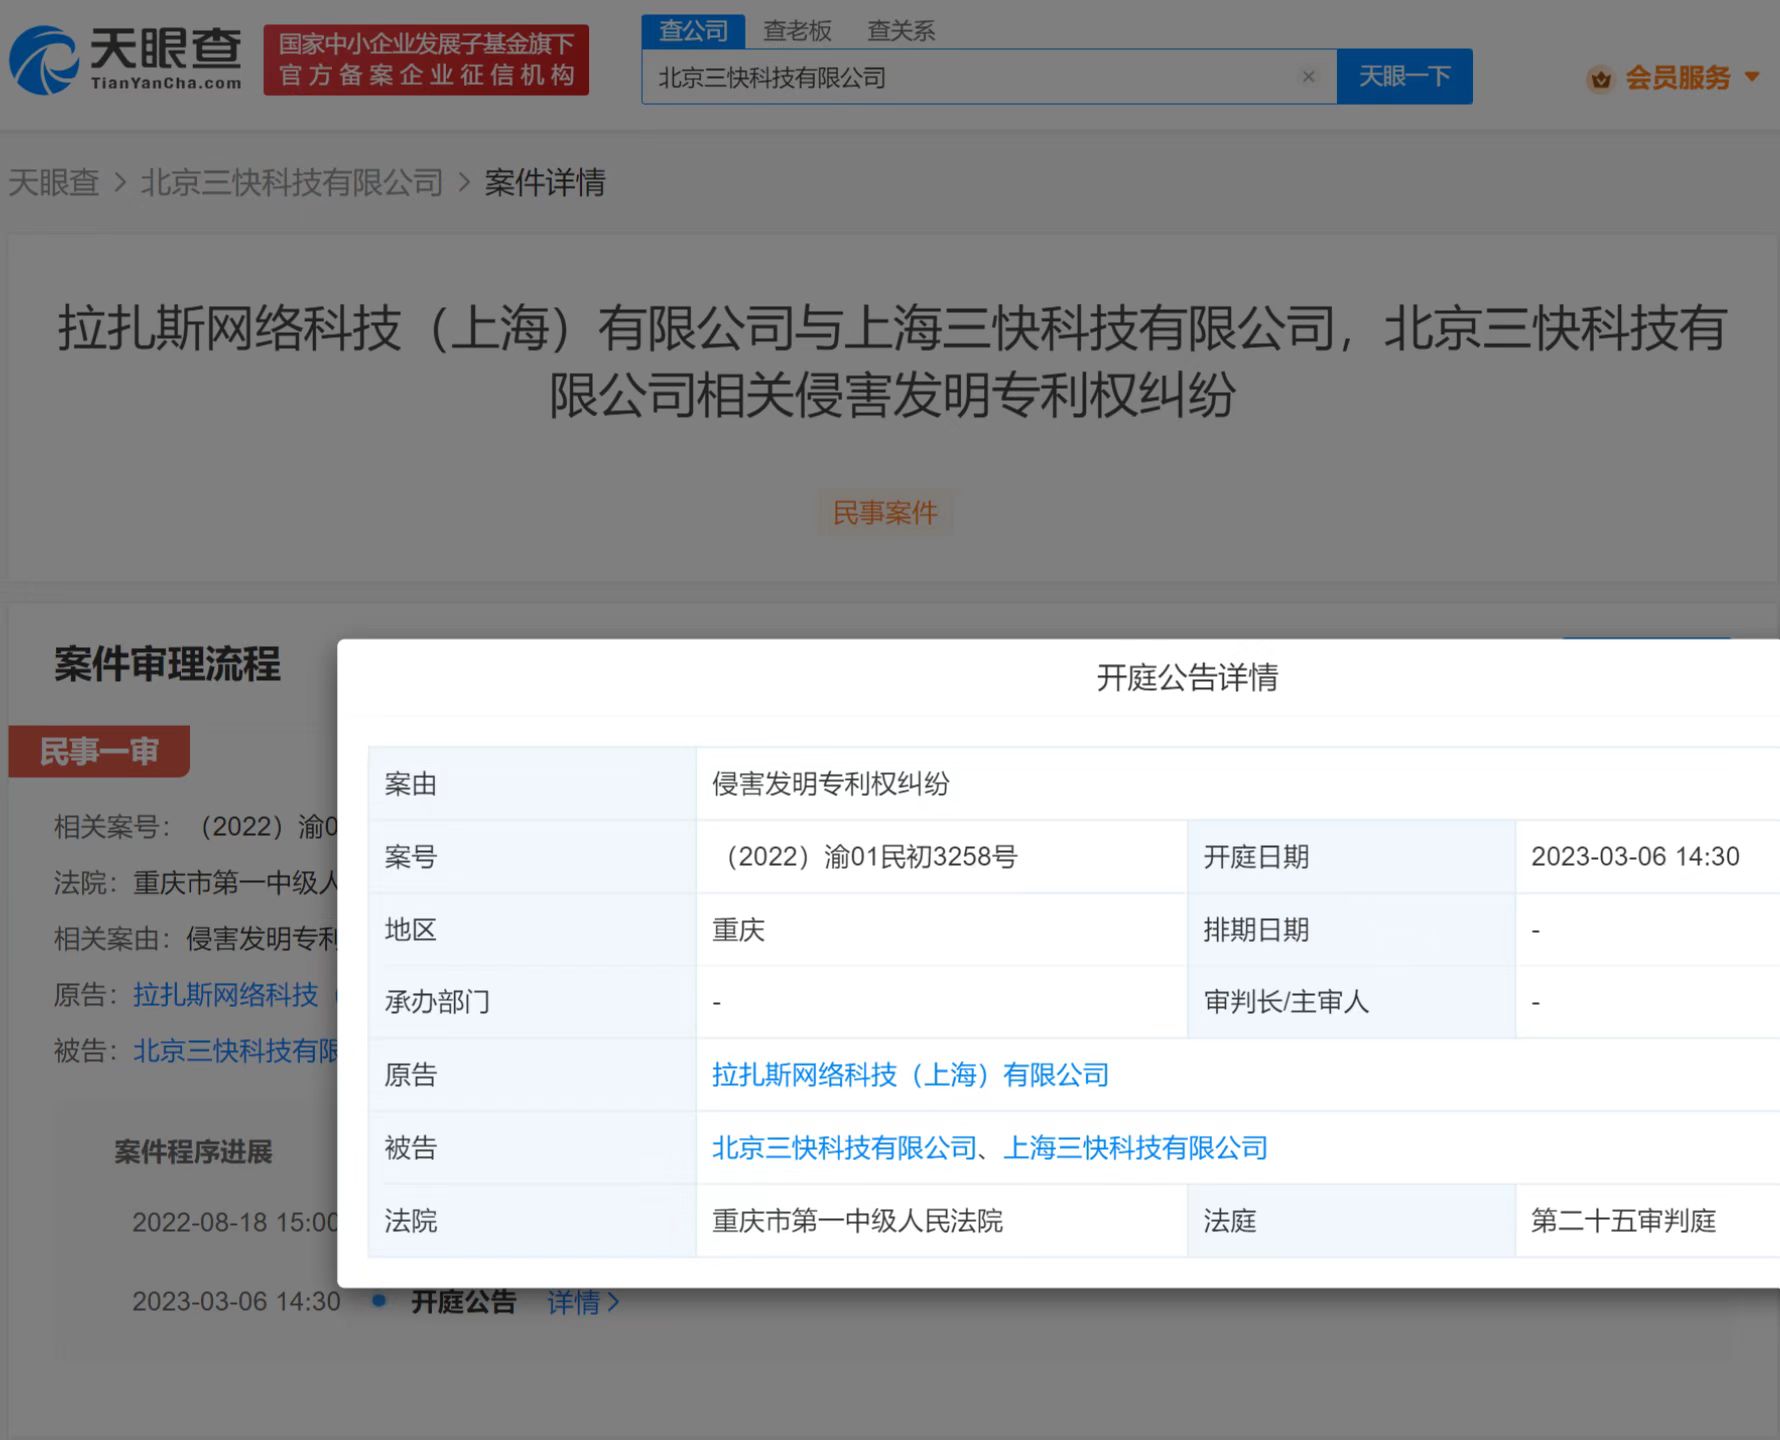The height and width of the screenshot is (1440, 1780).
Task: Open plaintiff 拉扎斯网络科技 link in the popup
Action: click(x=910, y=1075)
